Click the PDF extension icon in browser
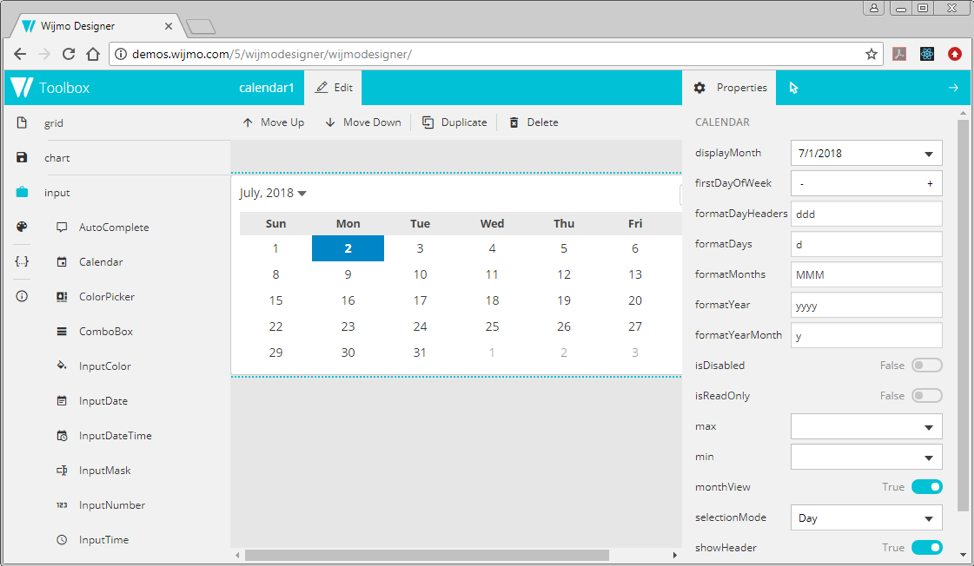 coord(899,54)
